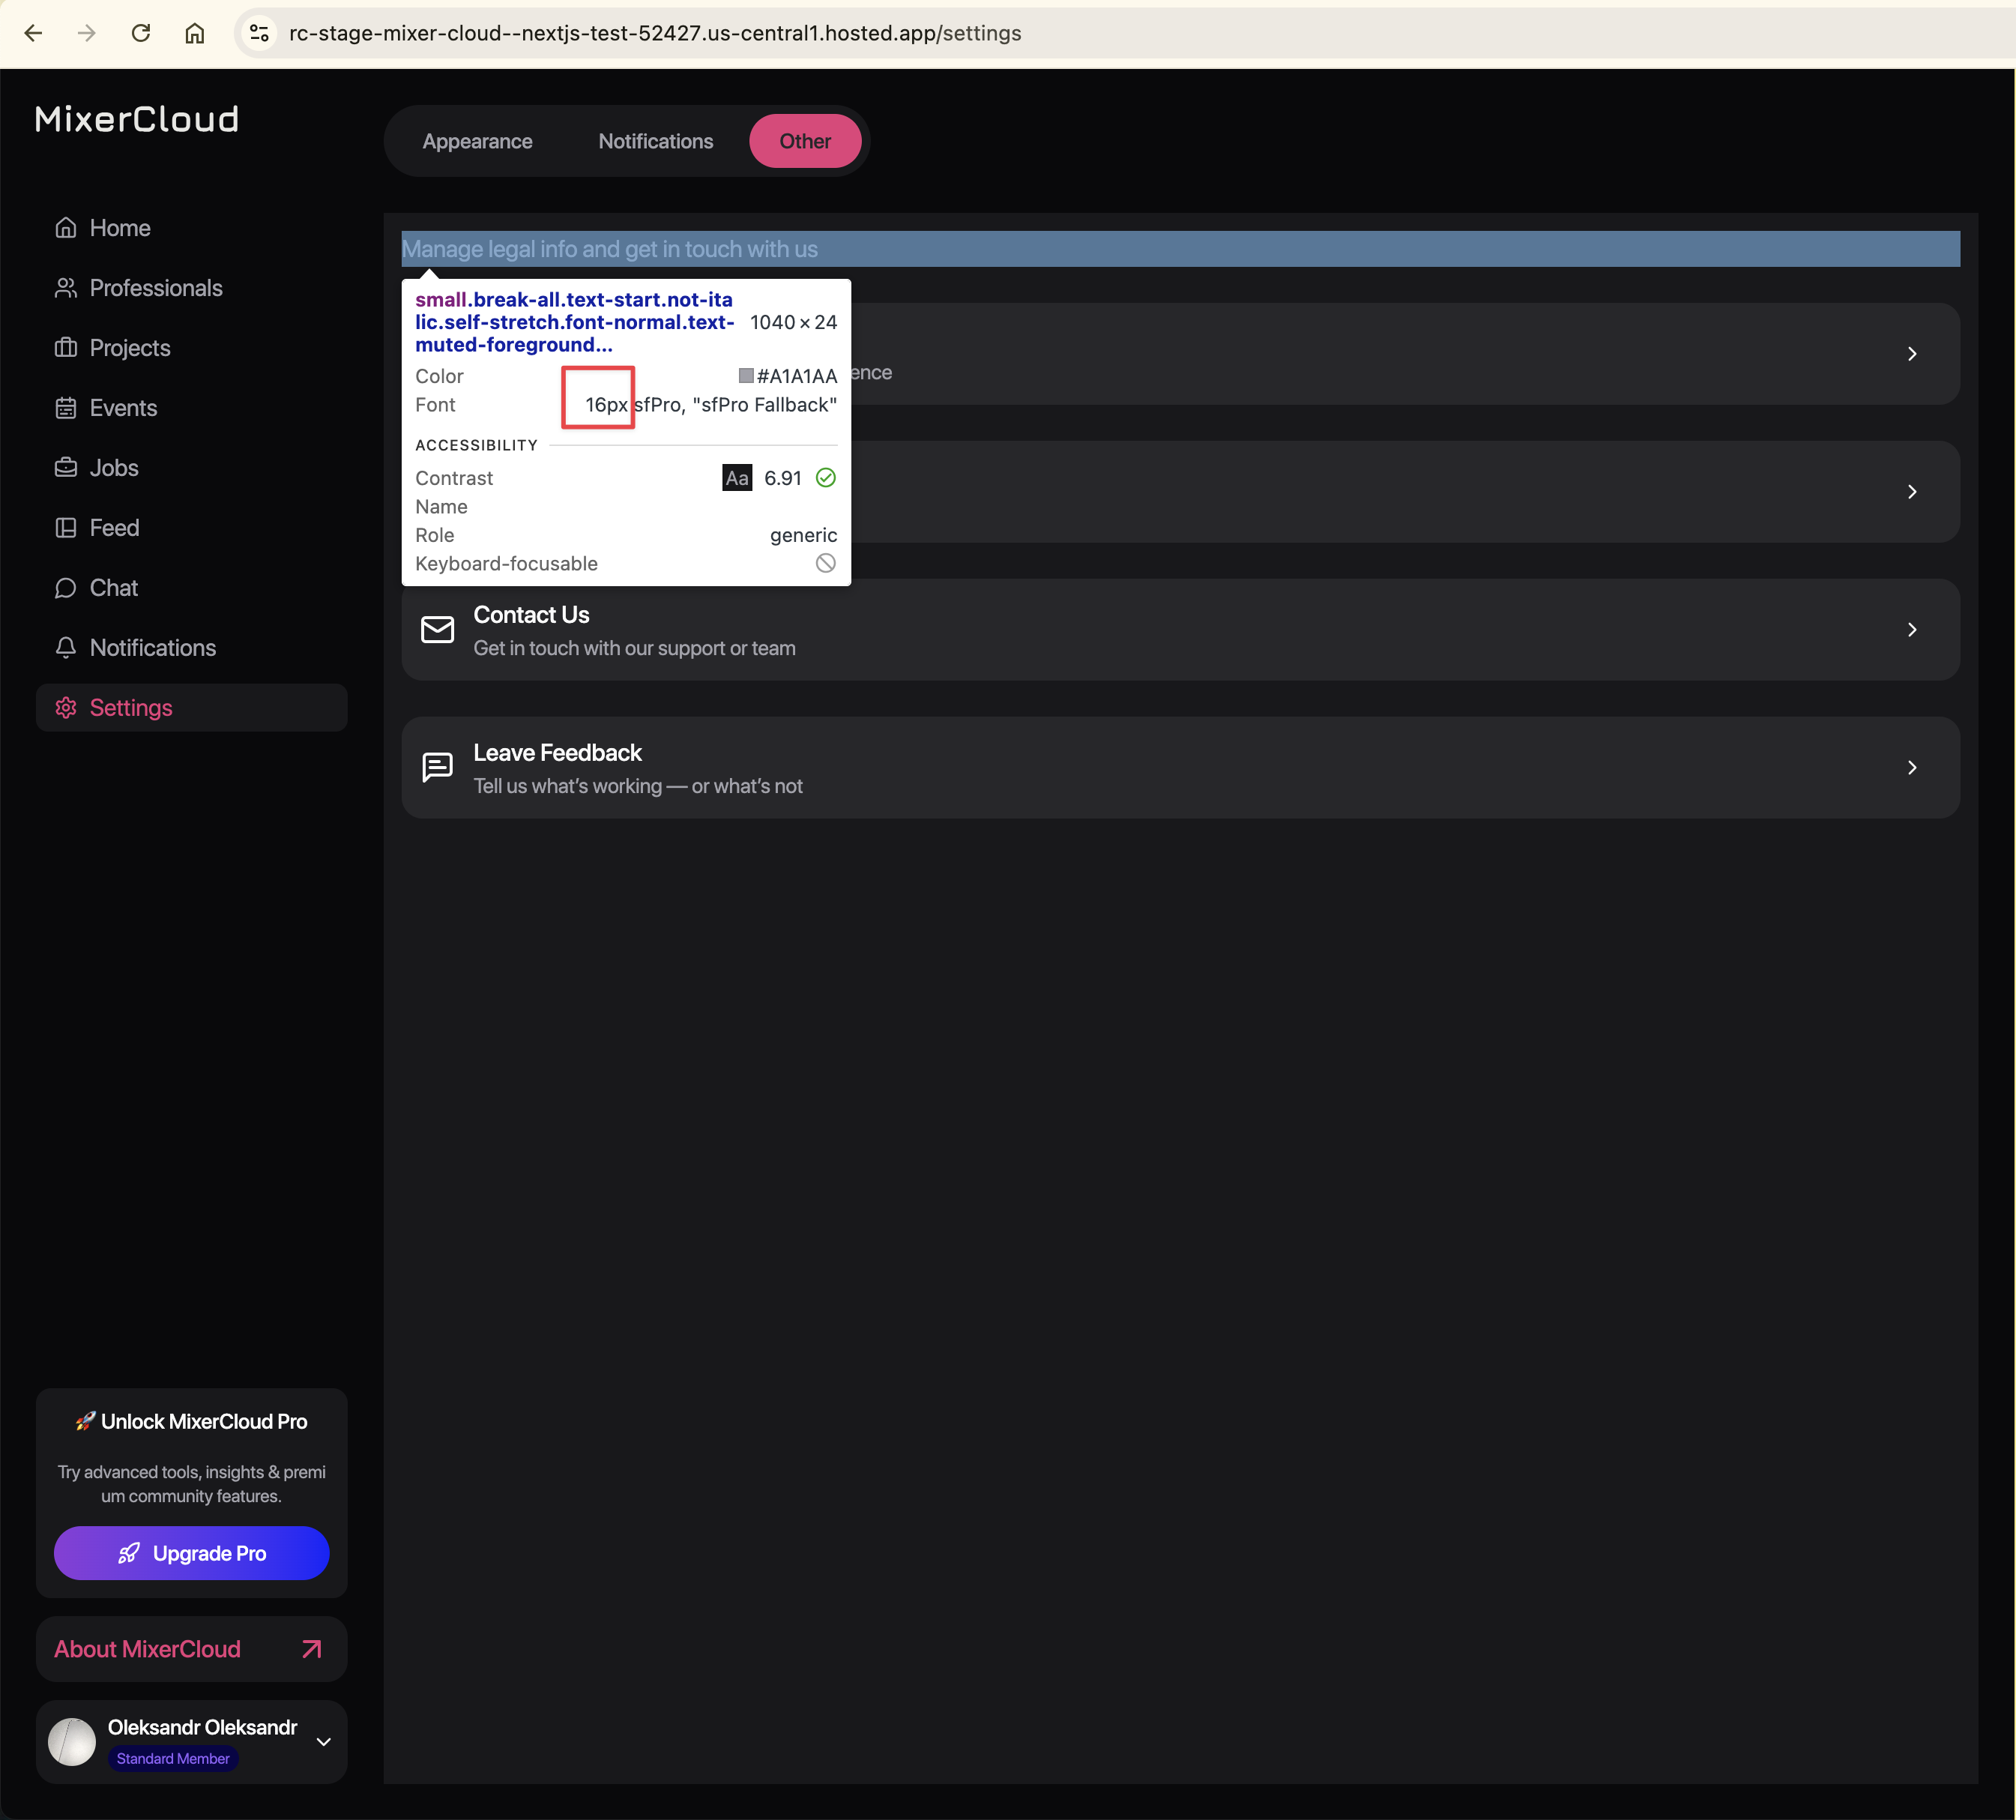This screenshot has height=1820, width=2016.
Task: Reload the page with browser refresh
Action: point(141,33)
